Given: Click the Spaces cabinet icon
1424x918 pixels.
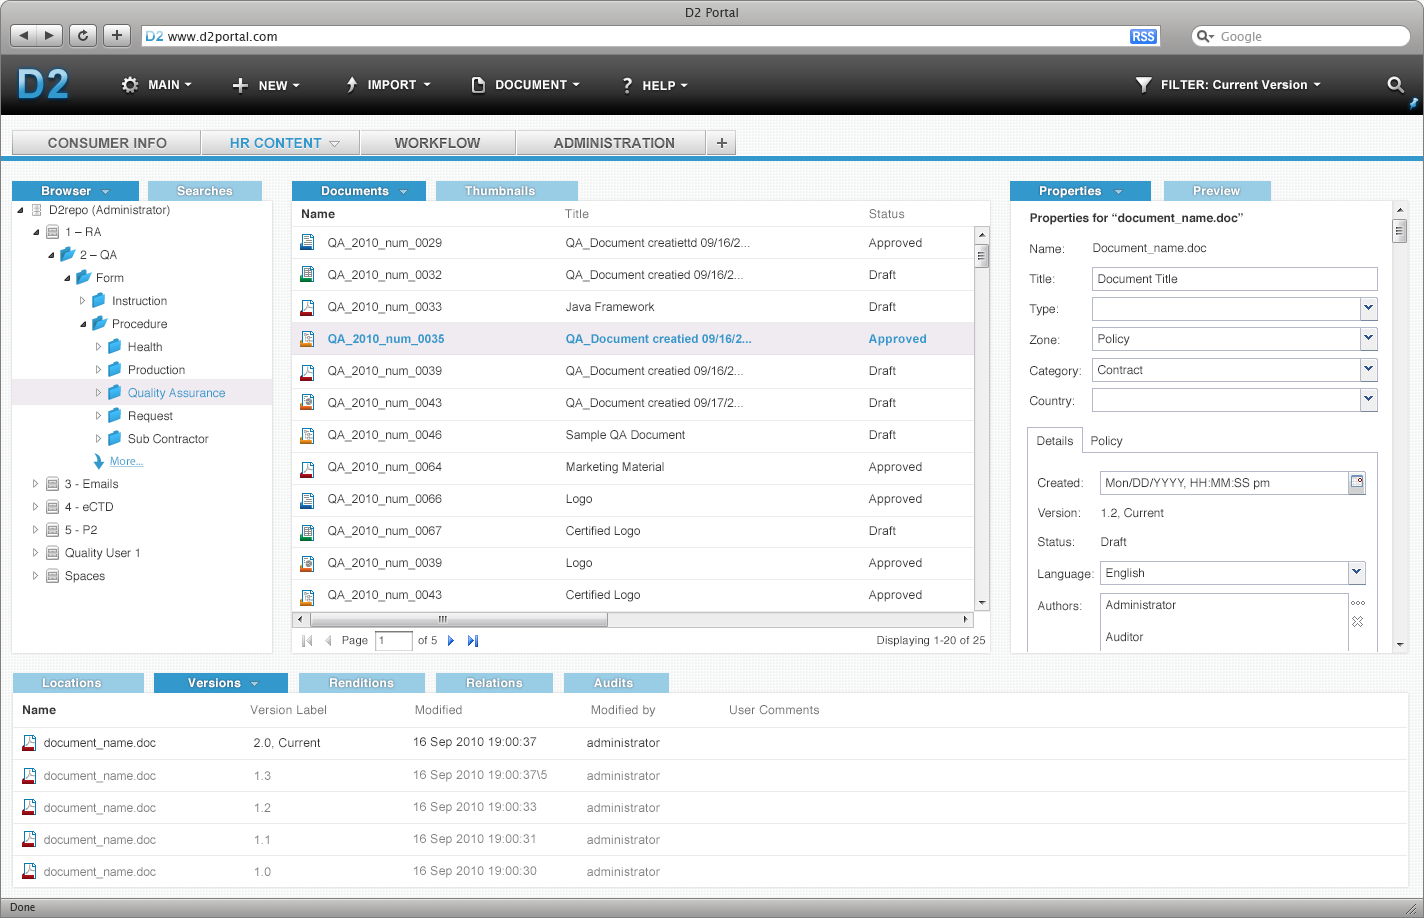Looking at the screenshot, I should click(x=53, y=576).
